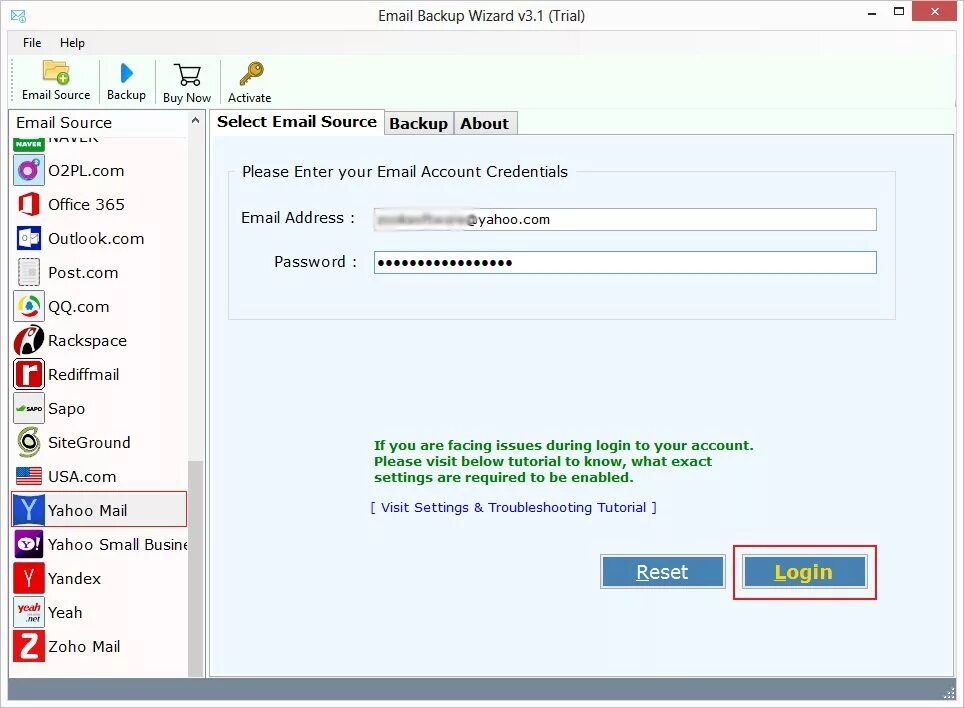Pick the Post.com icon

click(x=29, y=272)
